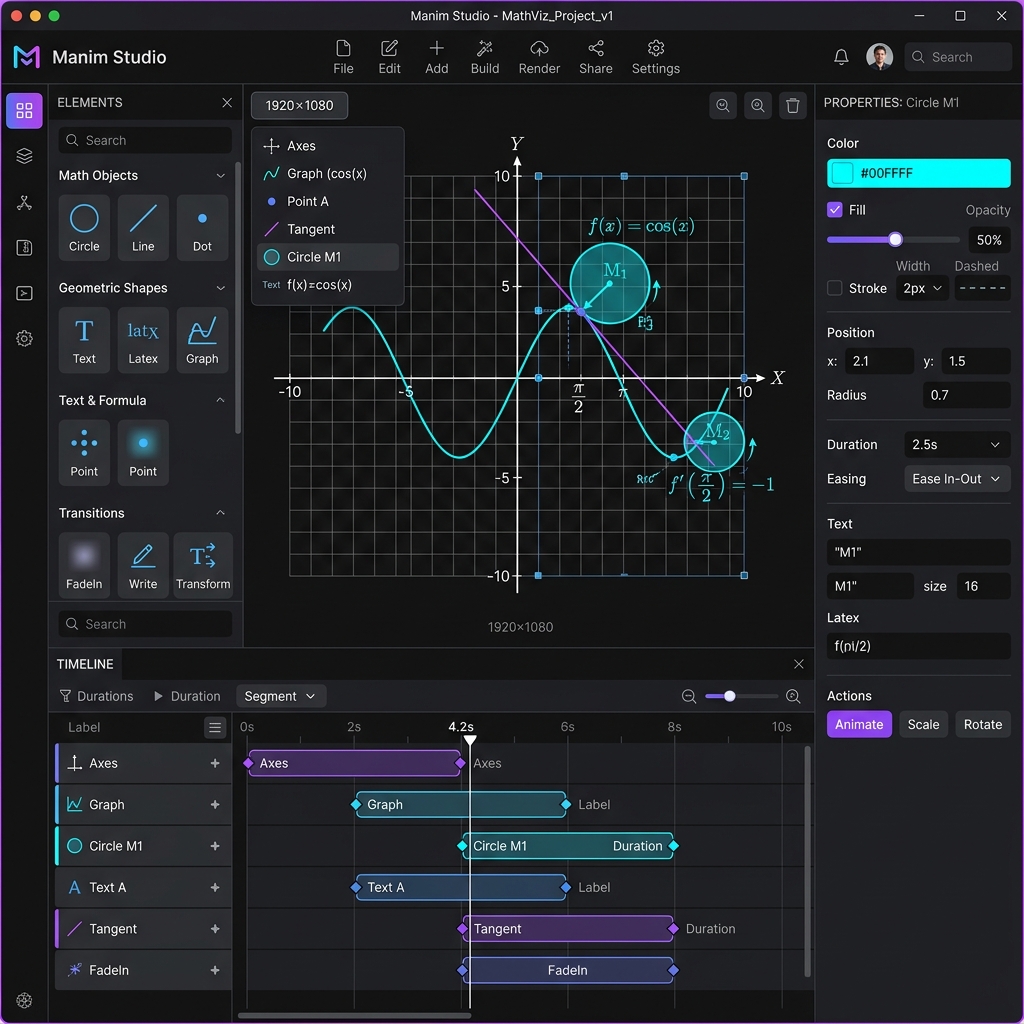Click the 1920×1080 resolution button

tap(299, 105)
